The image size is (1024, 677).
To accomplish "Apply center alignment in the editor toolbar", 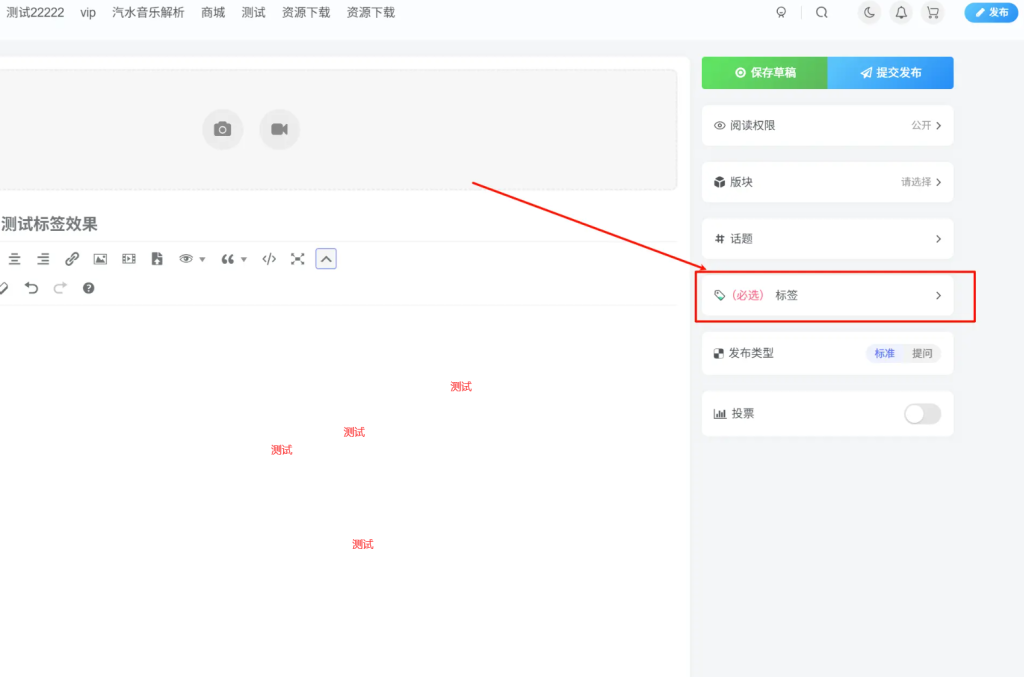I will coord(14,259).
